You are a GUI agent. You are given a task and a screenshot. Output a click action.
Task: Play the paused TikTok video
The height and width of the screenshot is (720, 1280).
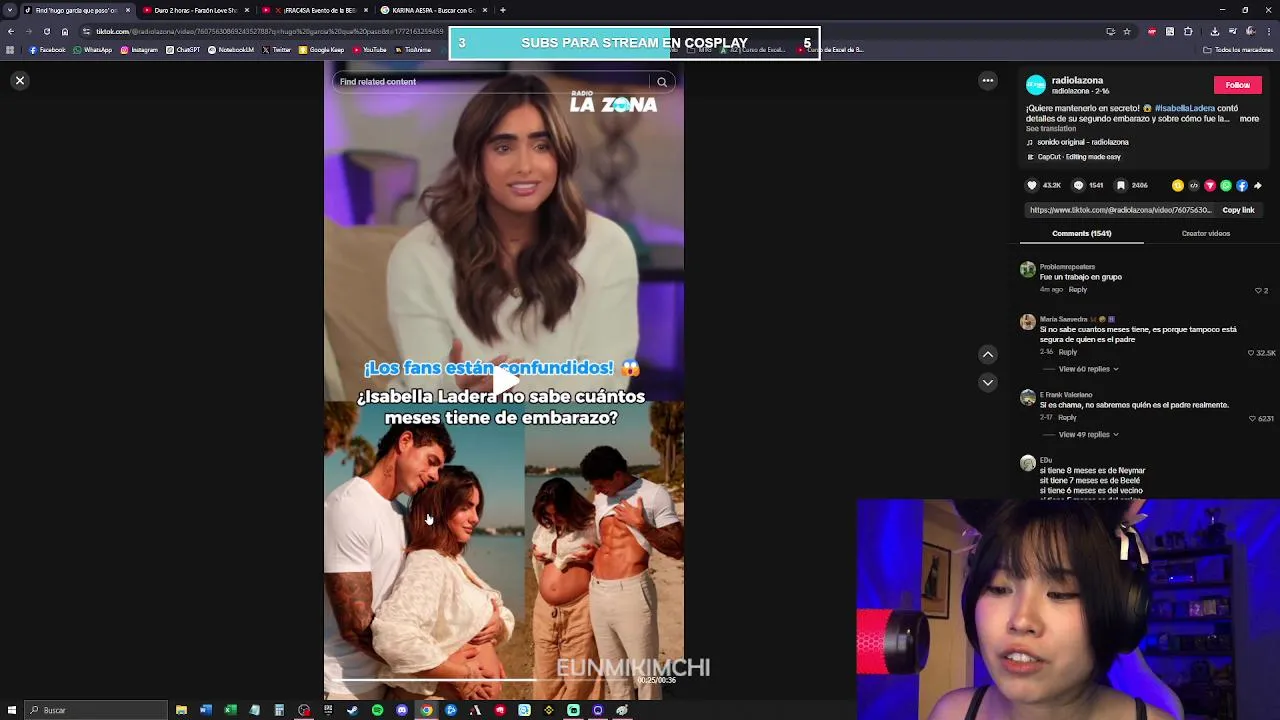(x=504, y=380)
